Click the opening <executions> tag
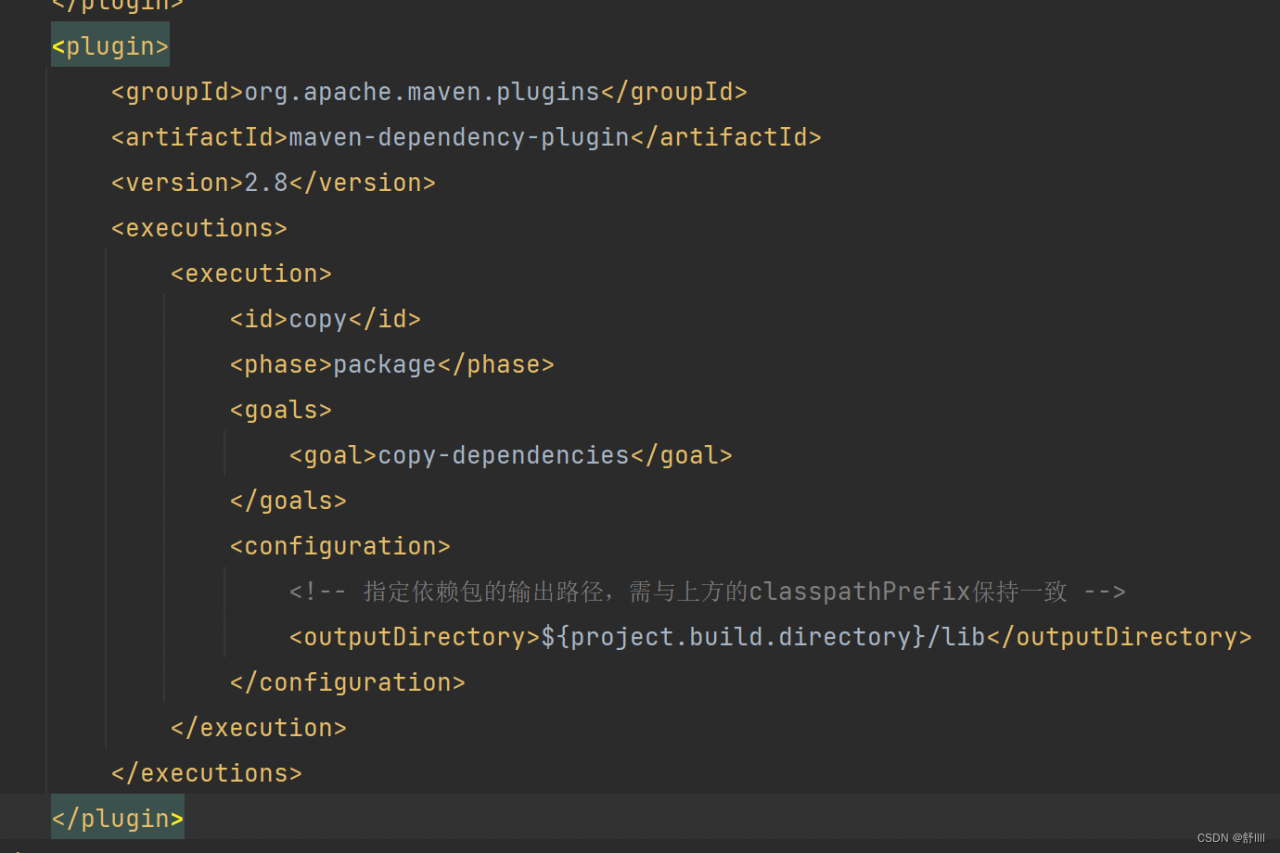This screenshot has width=1280, height=853. pyautogui.click(x=199, y=228)
